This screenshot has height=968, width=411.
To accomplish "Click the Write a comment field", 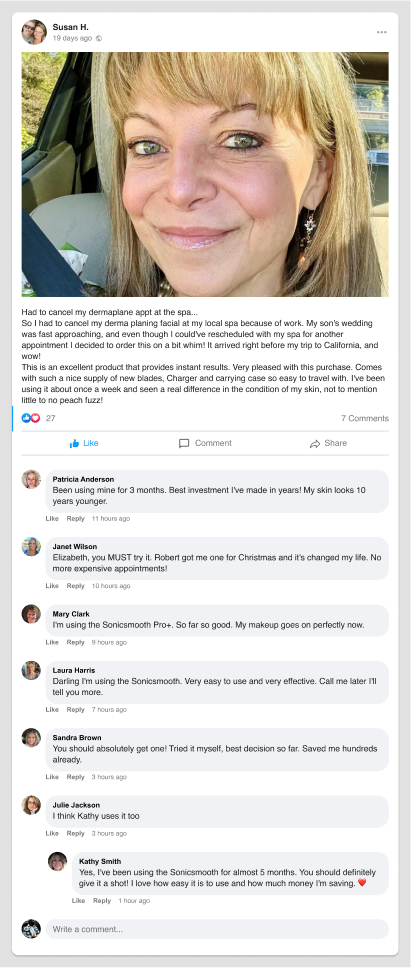I will coord(217,929).
